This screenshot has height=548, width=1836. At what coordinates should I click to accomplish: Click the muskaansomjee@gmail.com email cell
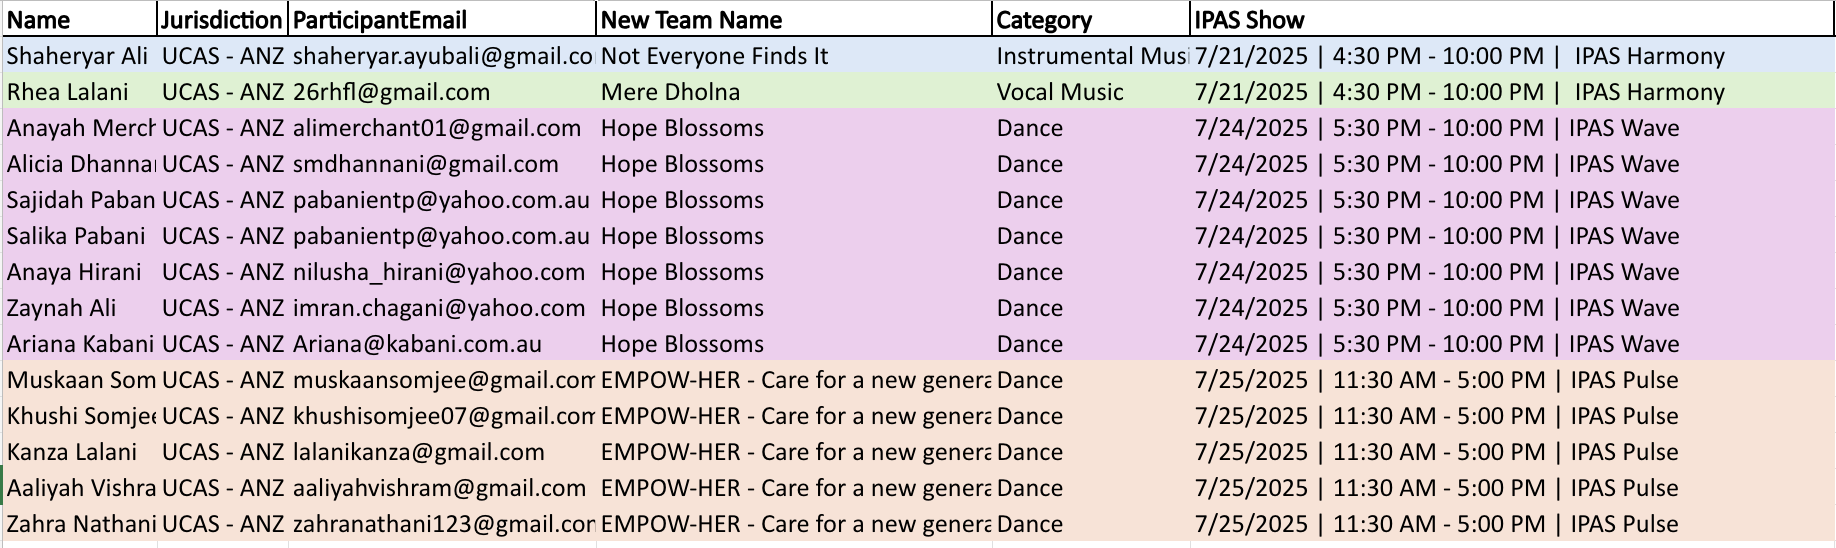click(443, 380)
